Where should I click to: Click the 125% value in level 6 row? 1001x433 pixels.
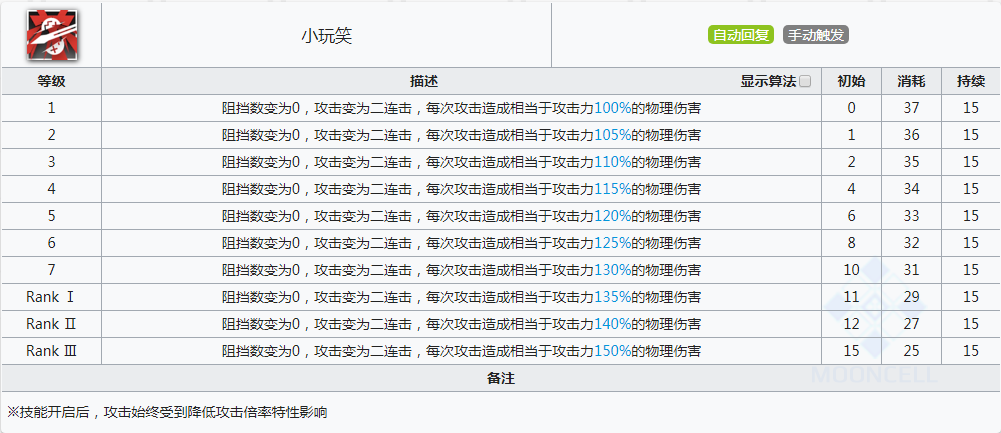click(x=612, y=243)
